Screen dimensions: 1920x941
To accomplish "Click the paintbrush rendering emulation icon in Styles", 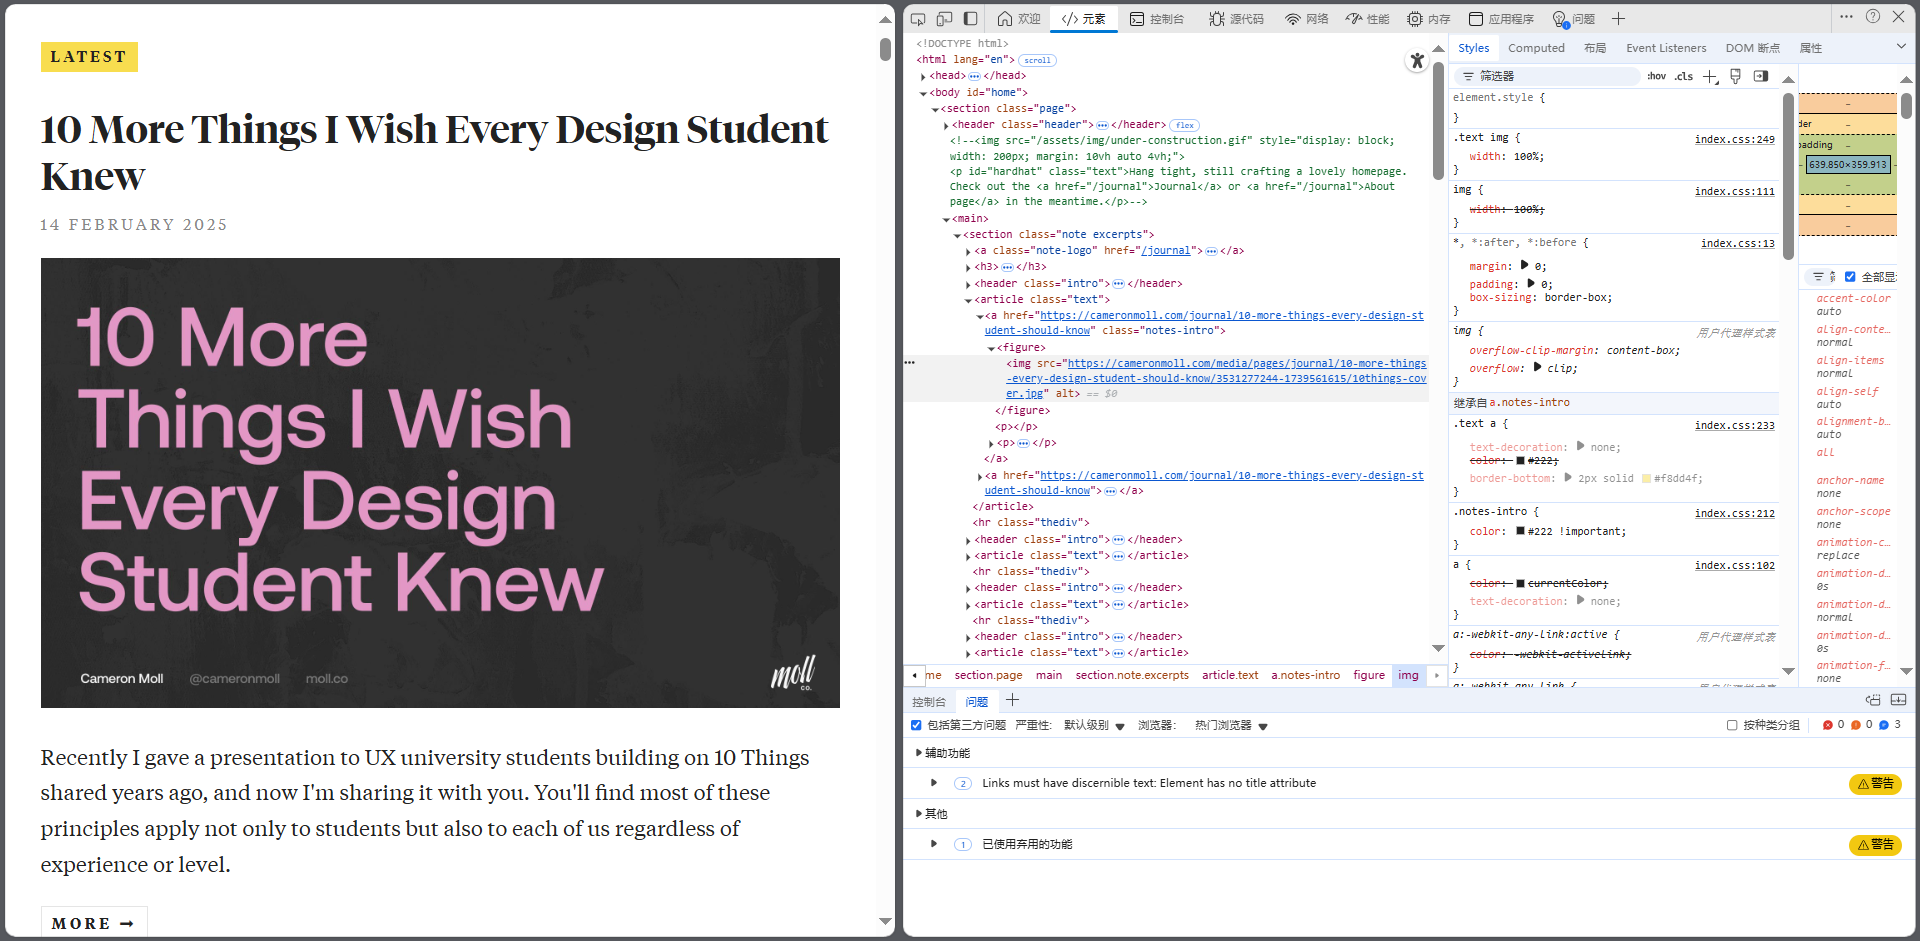I will [x=1736, y=76].
